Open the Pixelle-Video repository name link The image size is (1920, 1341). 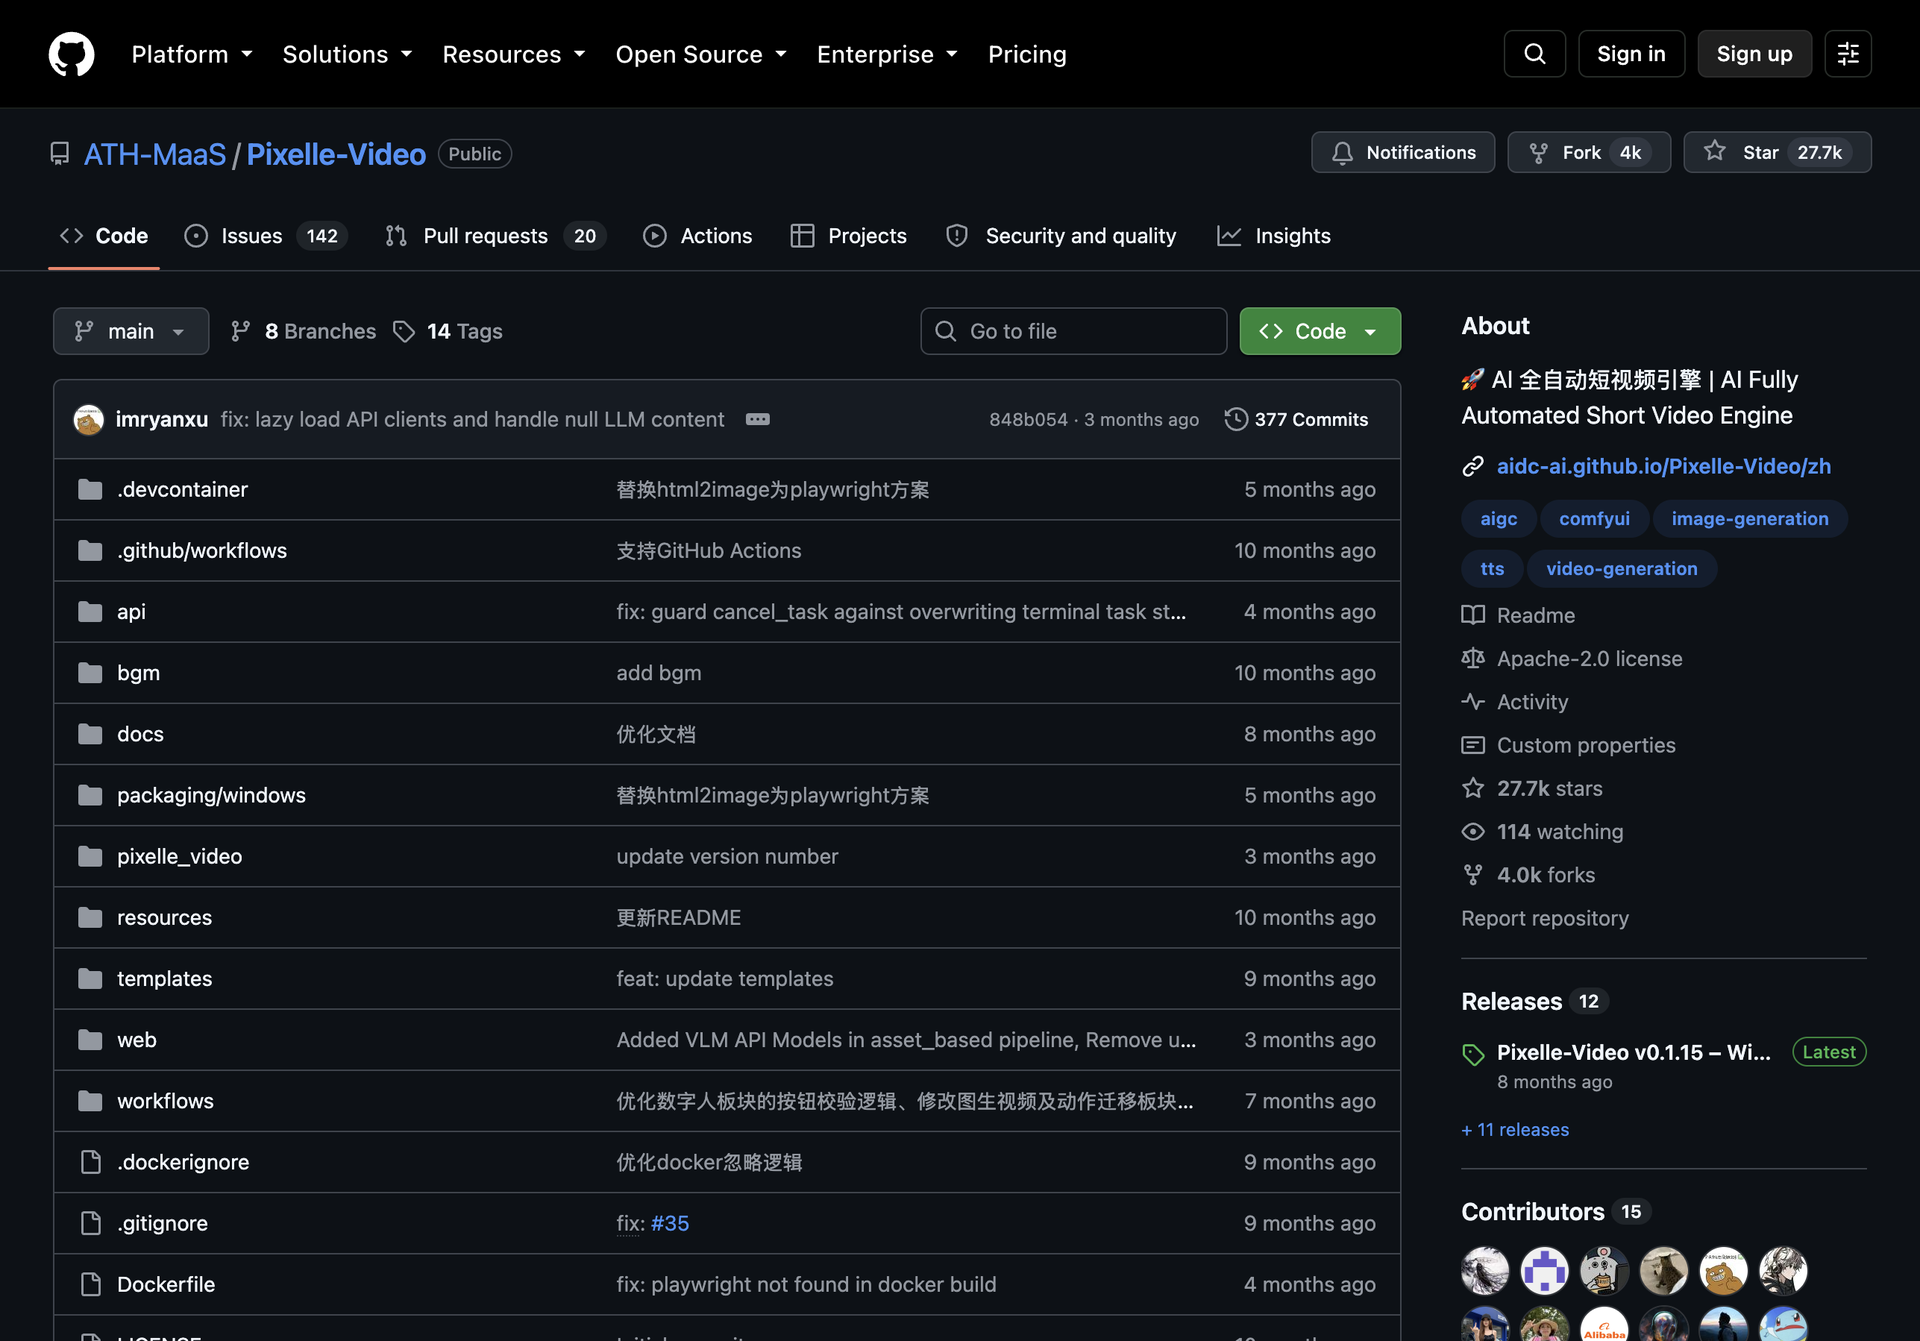[336, 154]
